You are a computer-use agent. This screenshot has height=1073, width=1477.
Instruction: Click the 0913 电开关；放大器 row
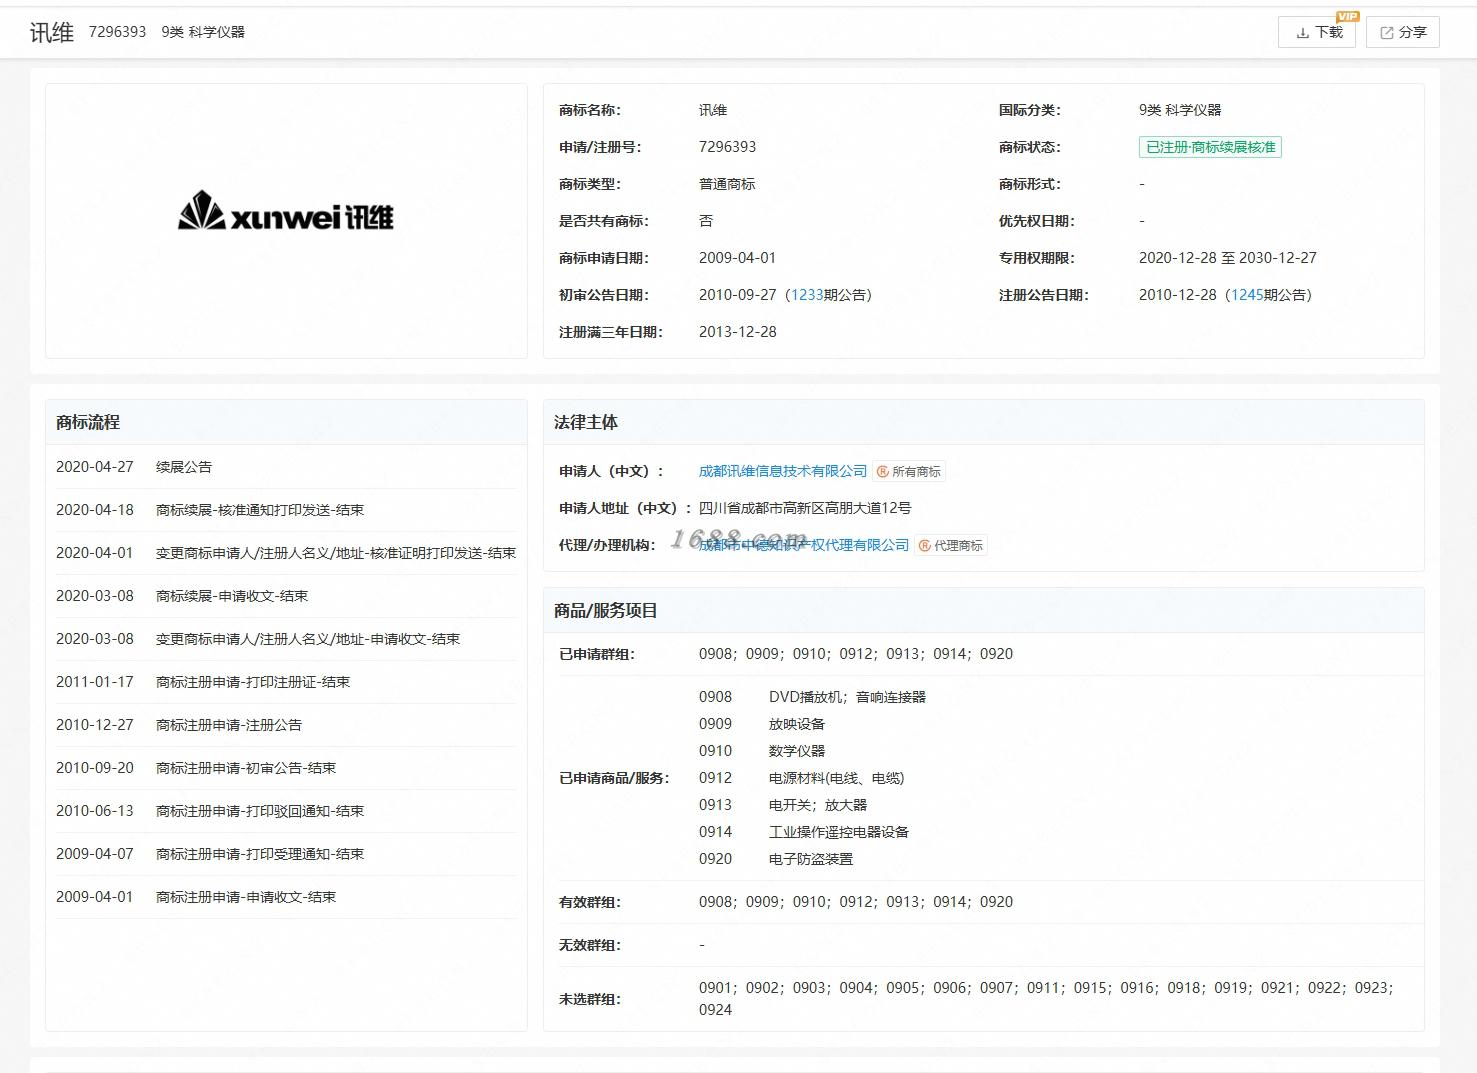point(783,805)
